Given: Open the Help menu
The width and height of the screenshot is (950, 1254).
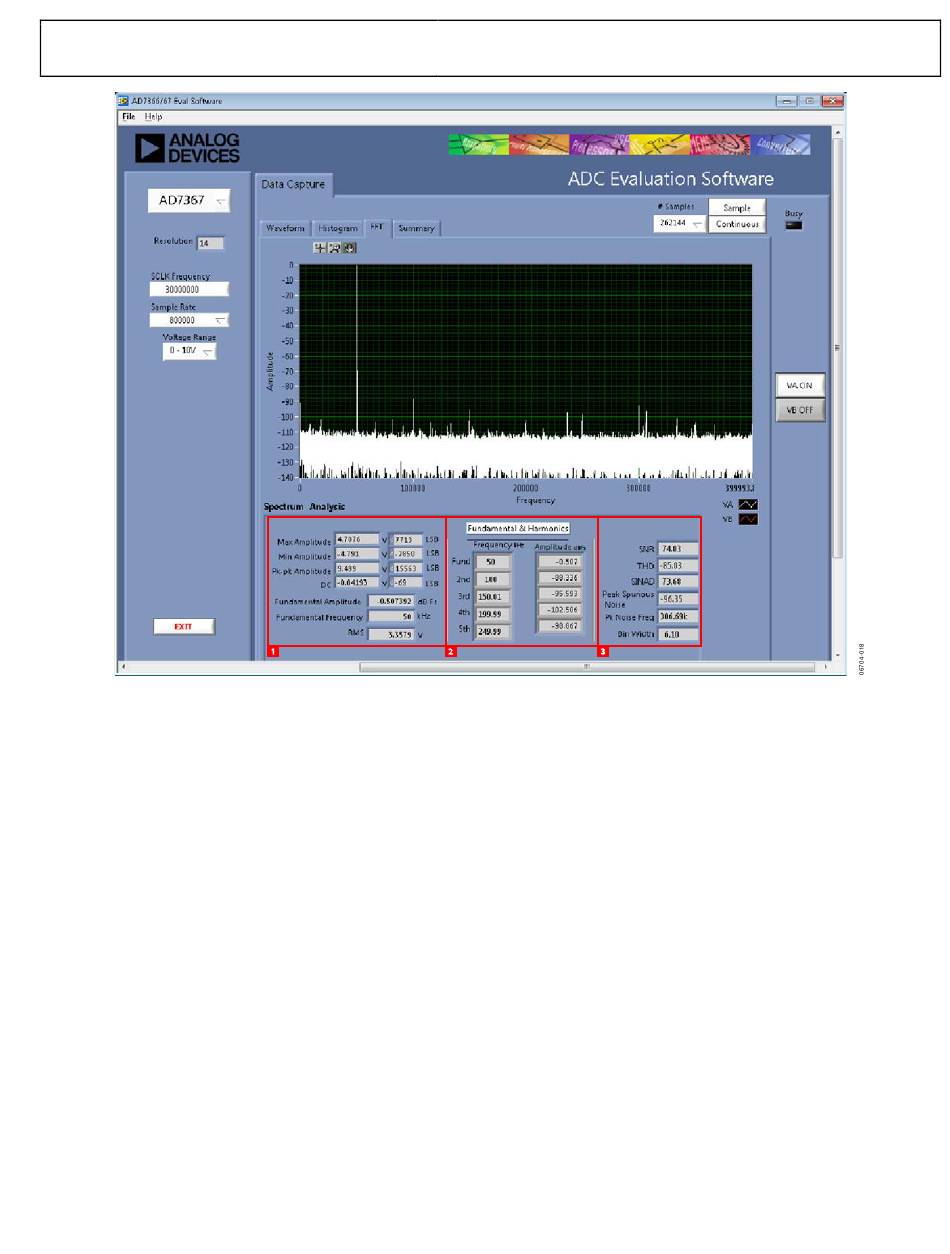Looking at the screenshot, I should 153,117.
